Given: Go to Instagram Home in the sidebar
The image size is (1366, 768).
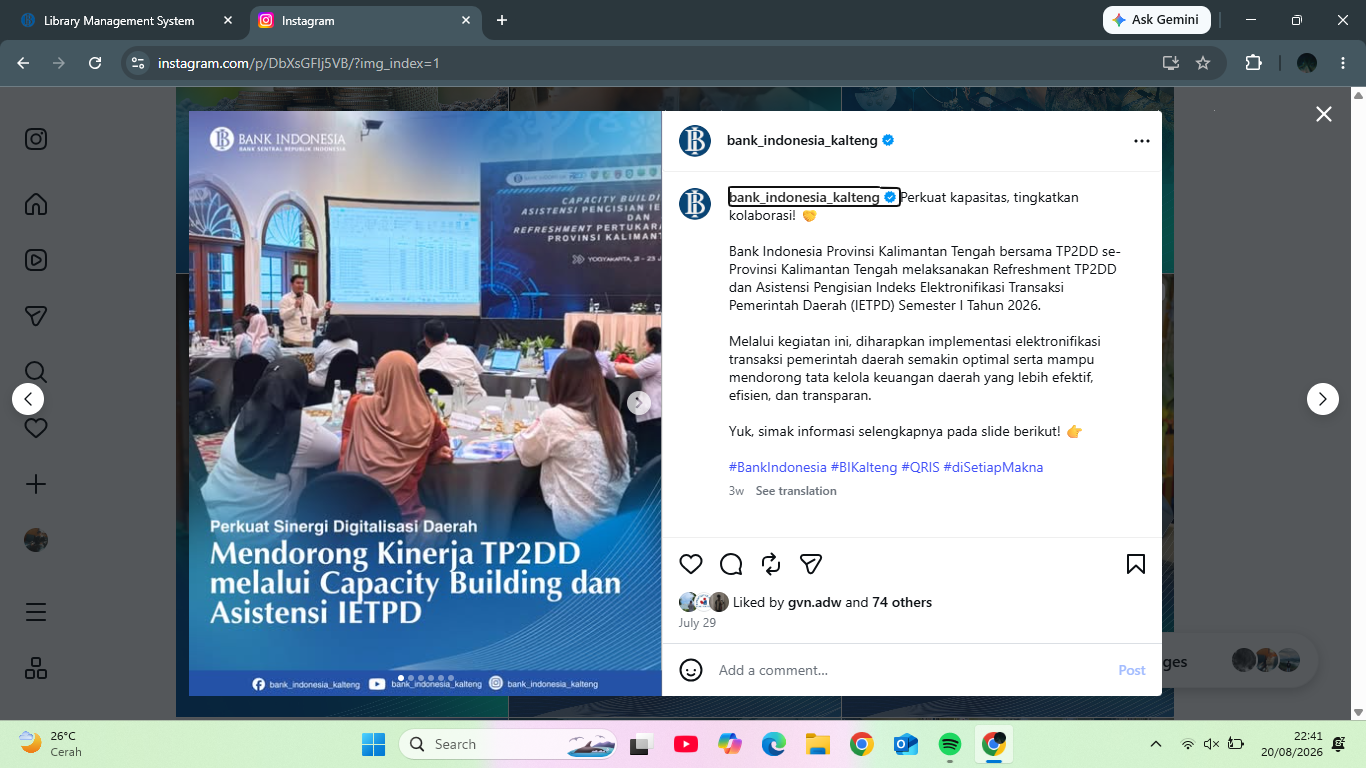Looking at the screenshot, I should click(36, 204).
